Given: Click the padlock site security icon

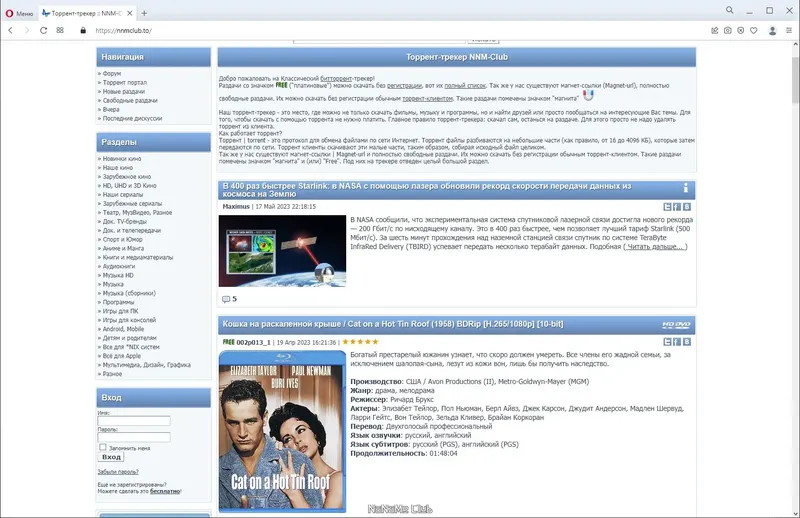Looking at the screenshot, I should pos(83,31).
